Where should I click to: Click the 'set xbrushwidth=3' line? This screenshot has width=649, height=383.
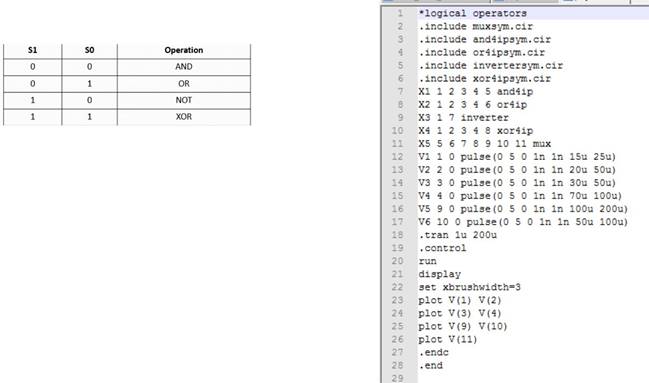[469, 287]
